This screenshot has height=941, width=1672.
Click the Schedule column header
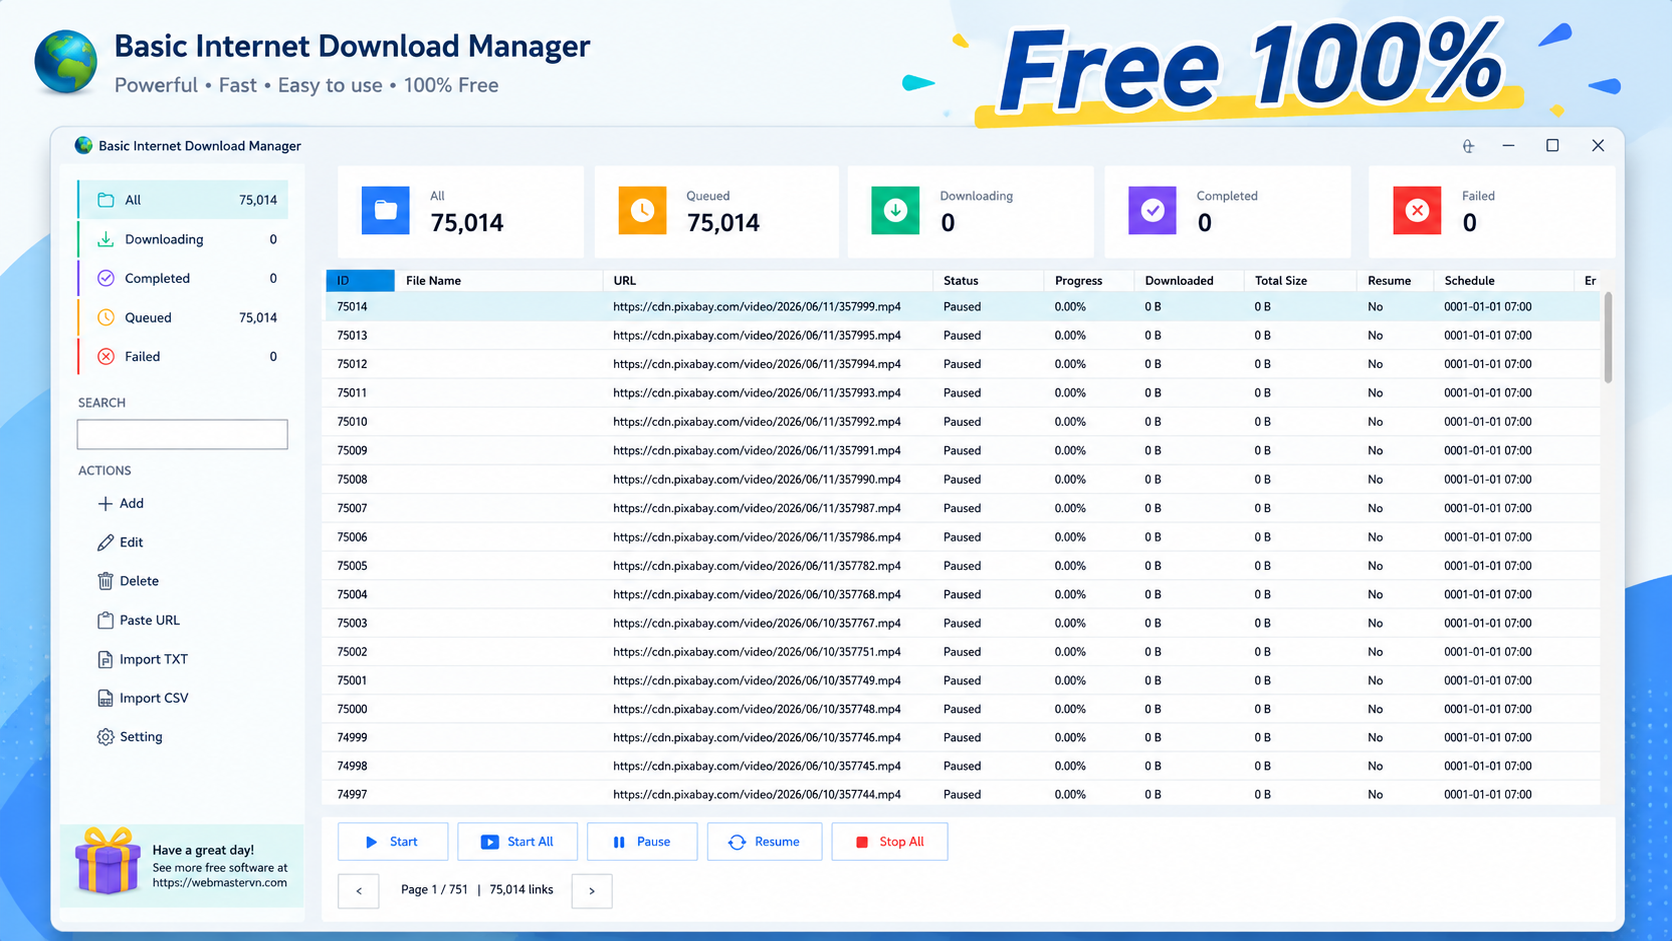tap(1503, 281)
